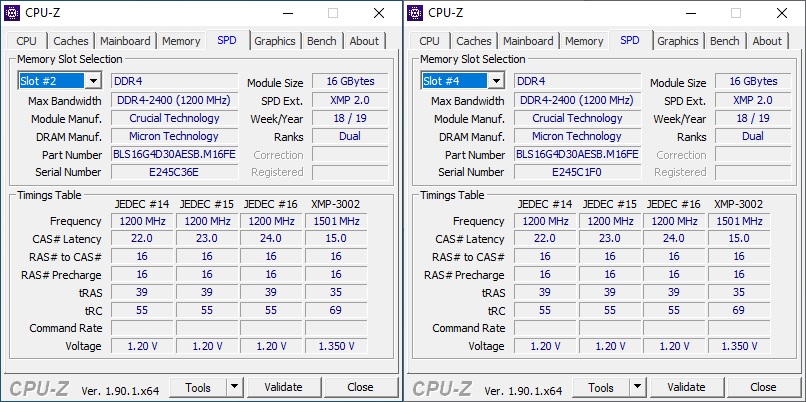Click the DDR4 memory type field in right window

coord(578,81)
